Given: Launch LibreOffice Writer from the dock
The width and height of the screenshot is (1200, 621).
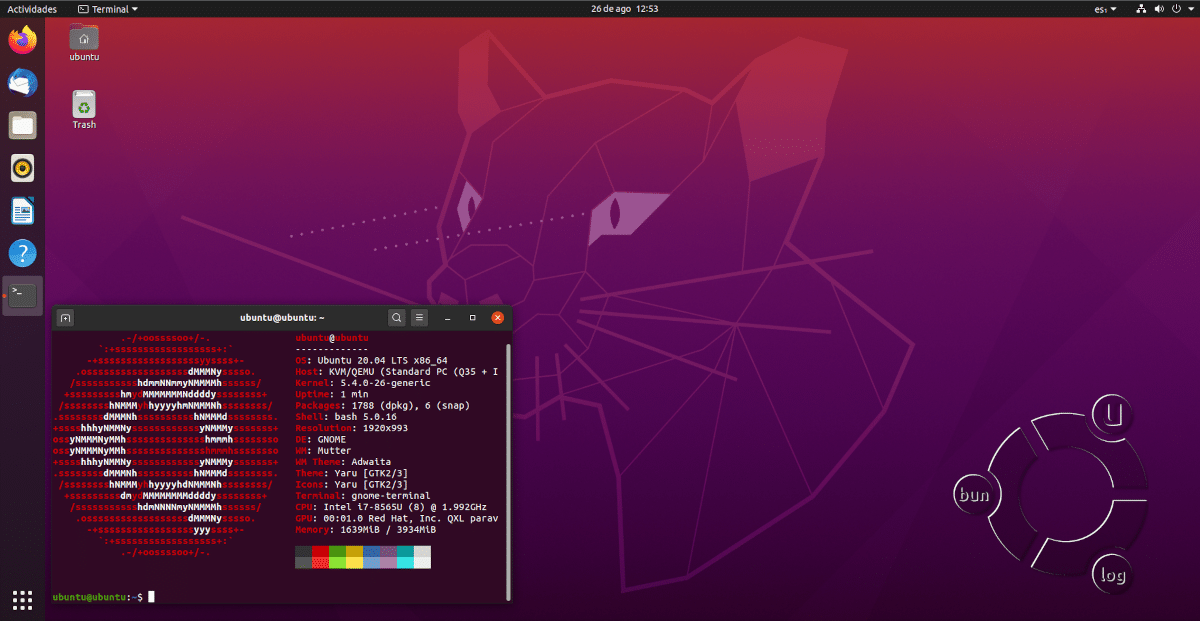Looking at the screenshot, I should pyautogui.click(x=21, y=211).
